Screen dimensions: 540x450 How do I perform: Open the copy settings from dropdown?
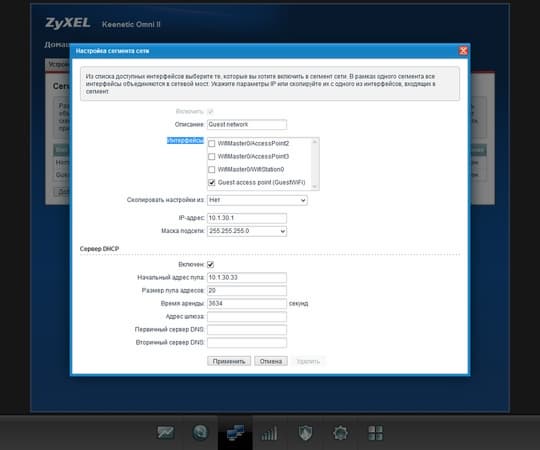(257, 200)
